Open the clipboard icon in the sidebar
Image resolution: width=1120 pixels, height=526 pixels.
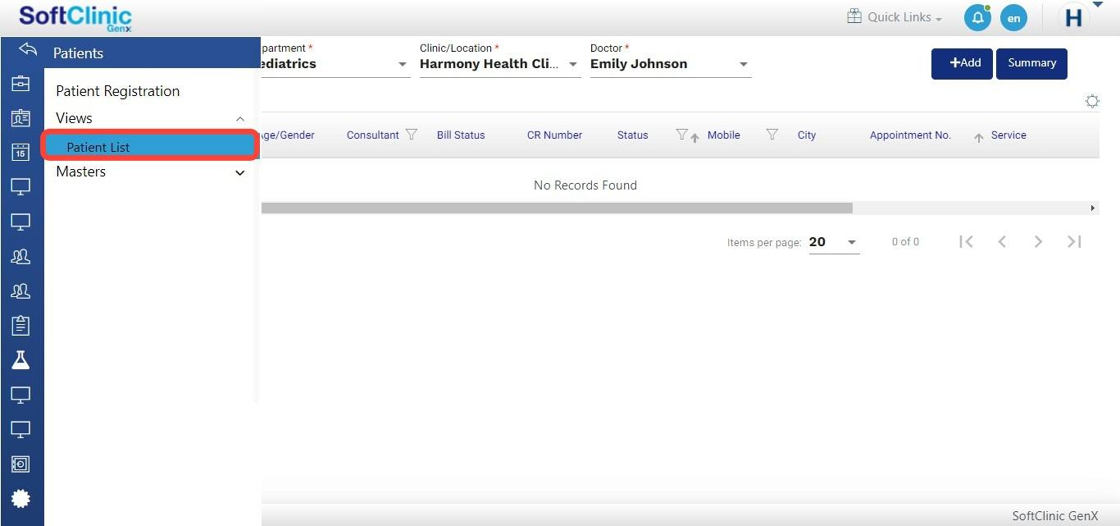(20, 325)
